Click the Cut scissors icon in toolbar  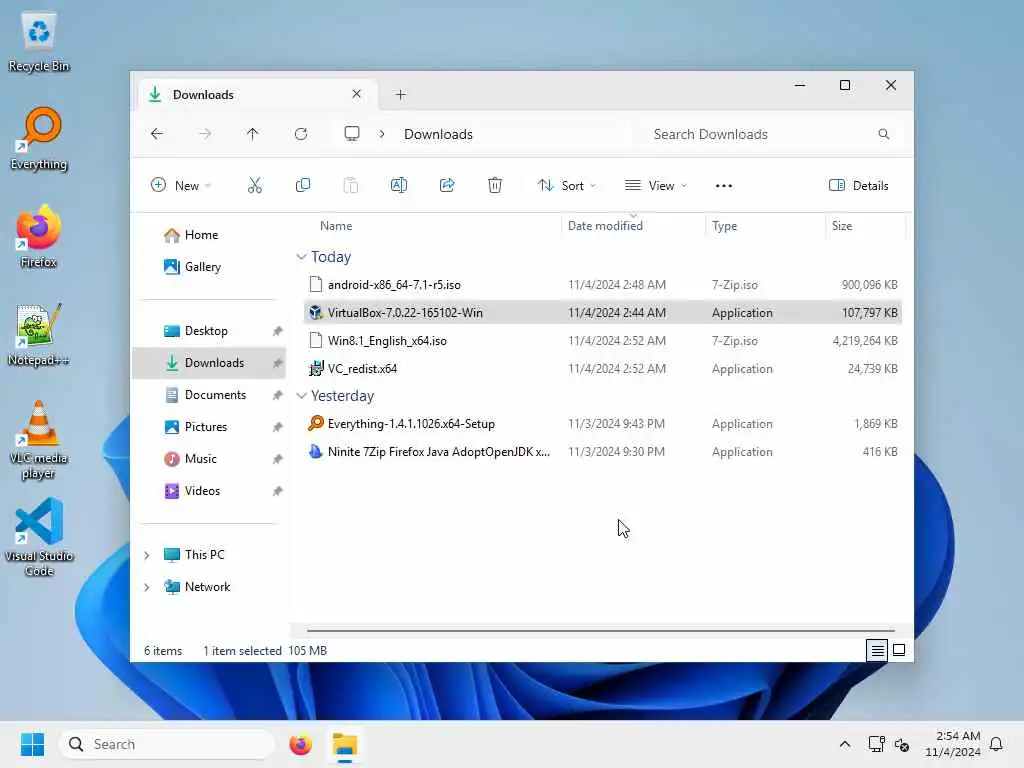(255, 185)
